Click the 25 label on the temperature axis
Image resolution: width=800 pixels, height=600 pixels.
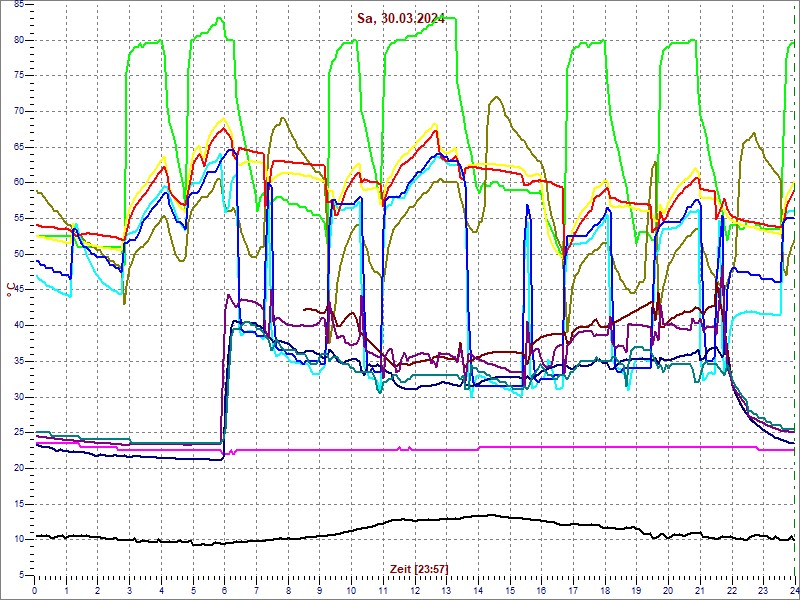(18, 433)
